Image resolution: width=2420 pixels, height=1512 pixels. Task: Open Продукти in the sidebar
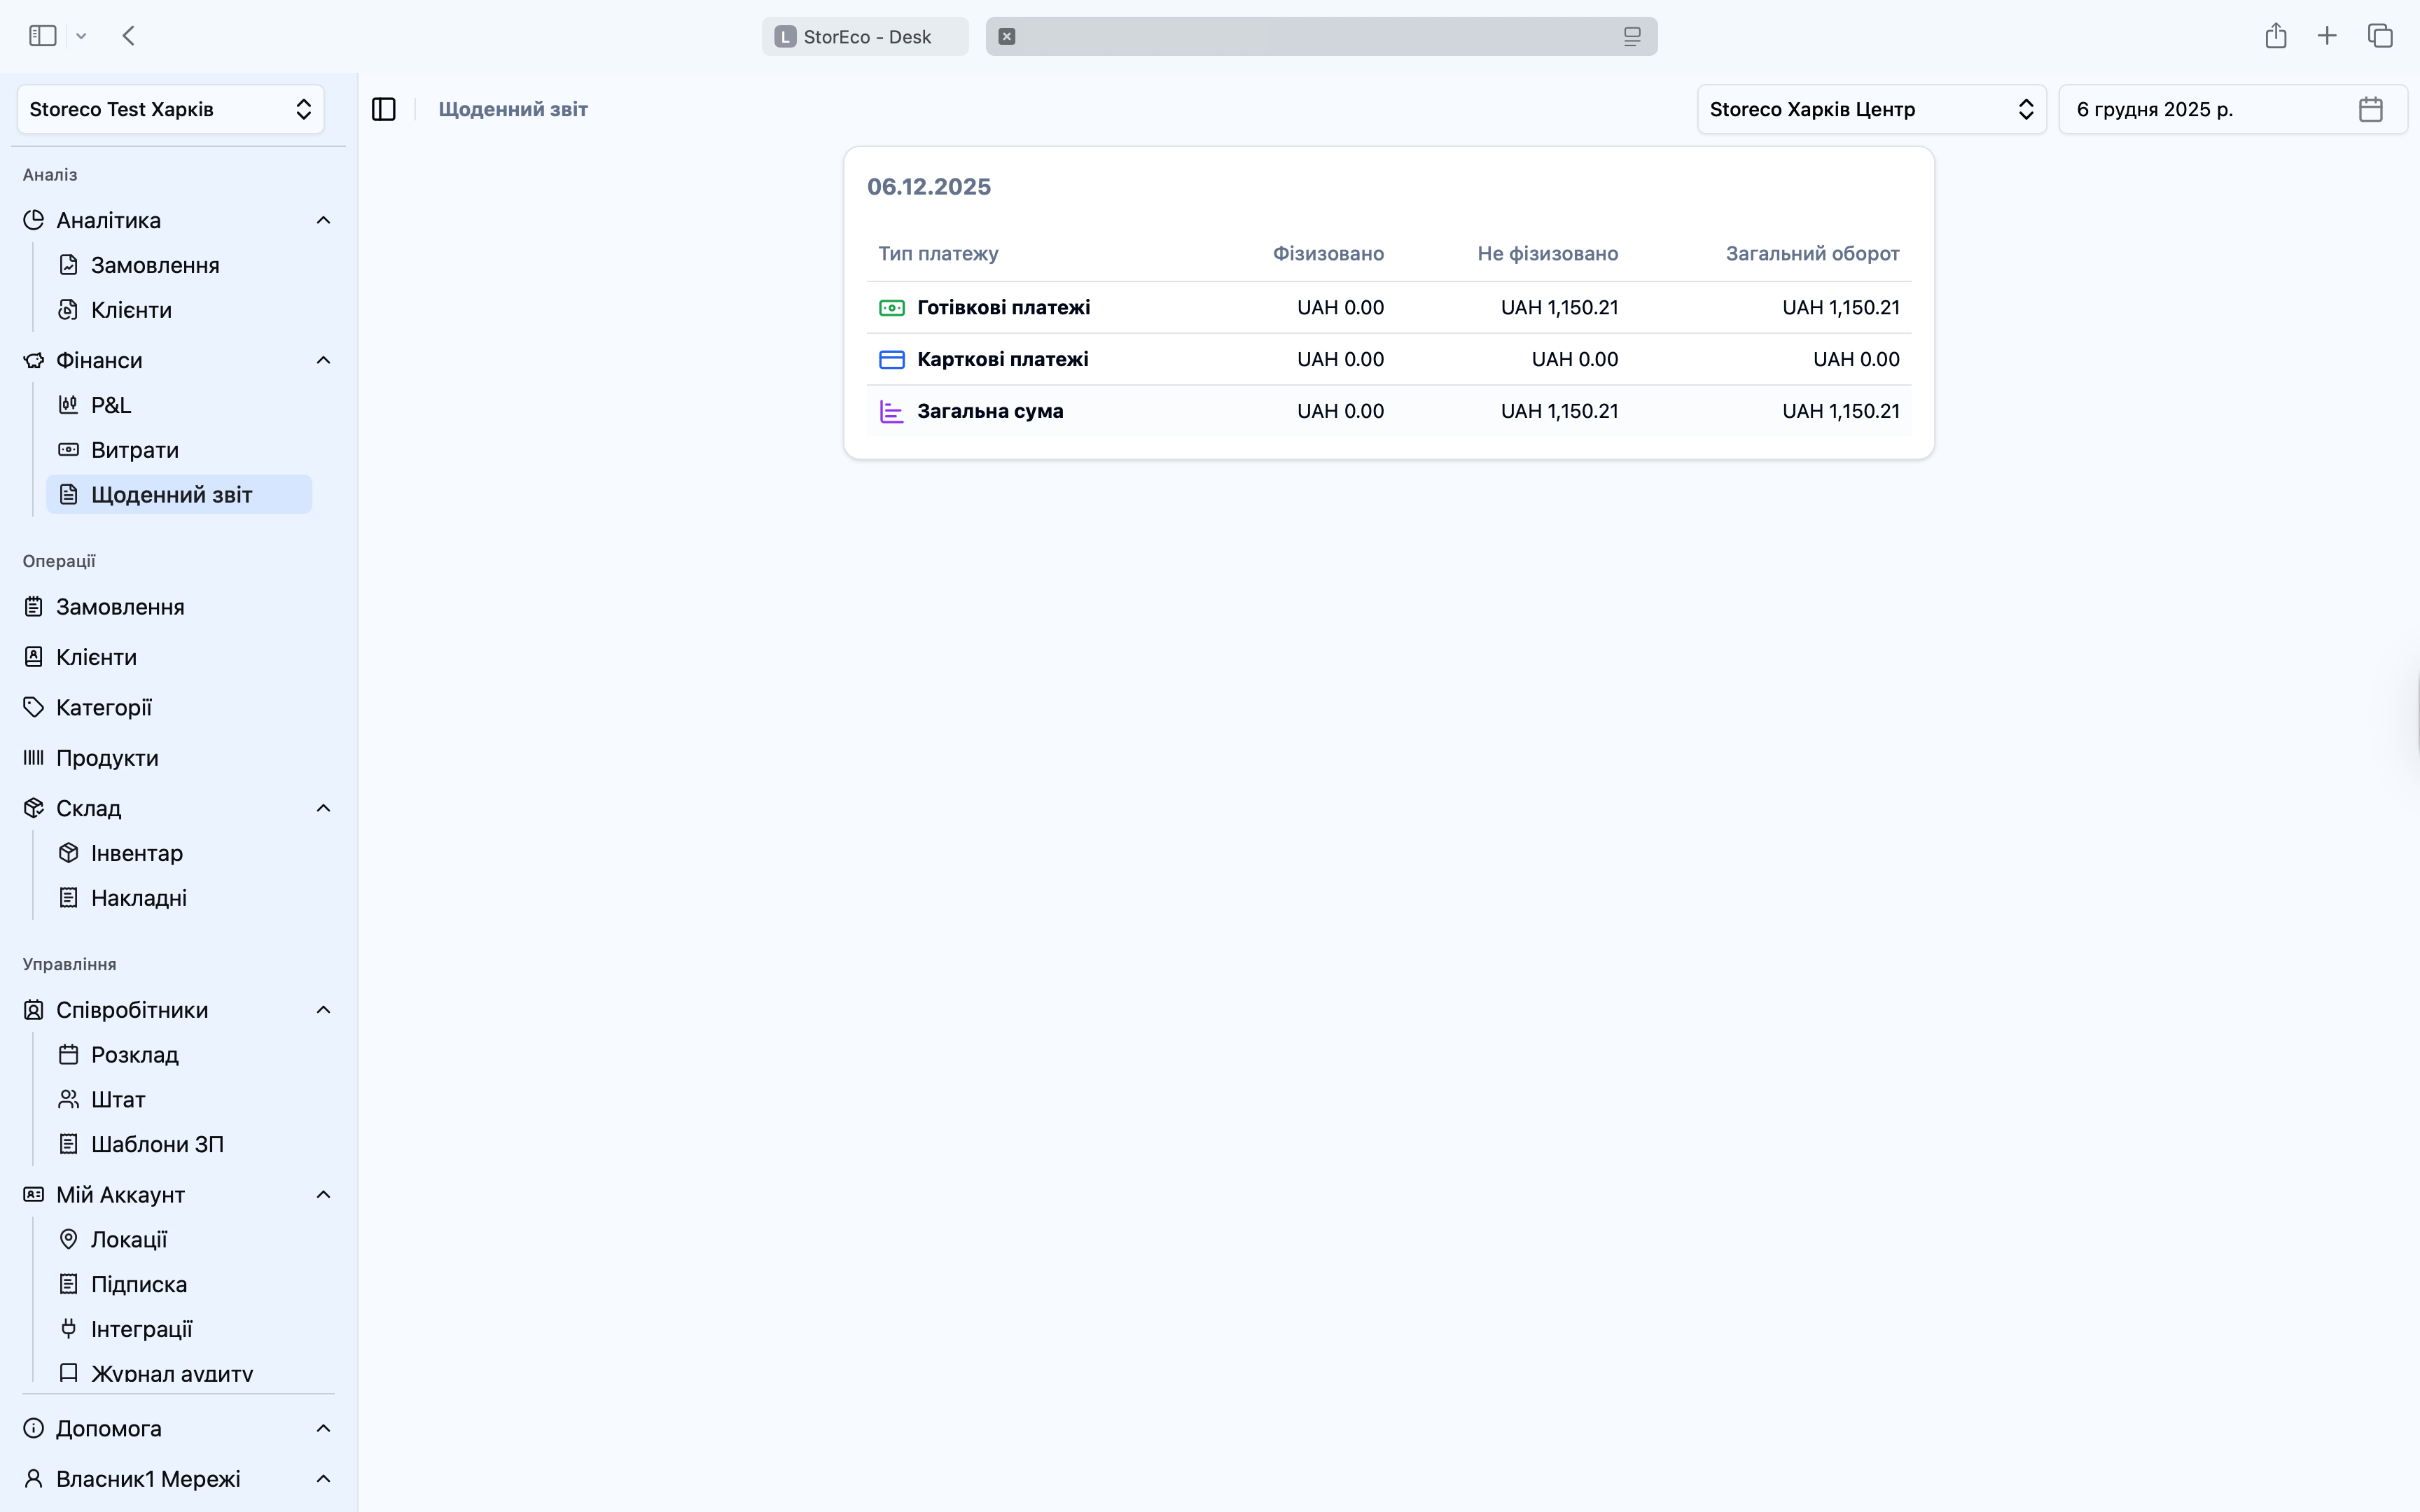[107, 758]
